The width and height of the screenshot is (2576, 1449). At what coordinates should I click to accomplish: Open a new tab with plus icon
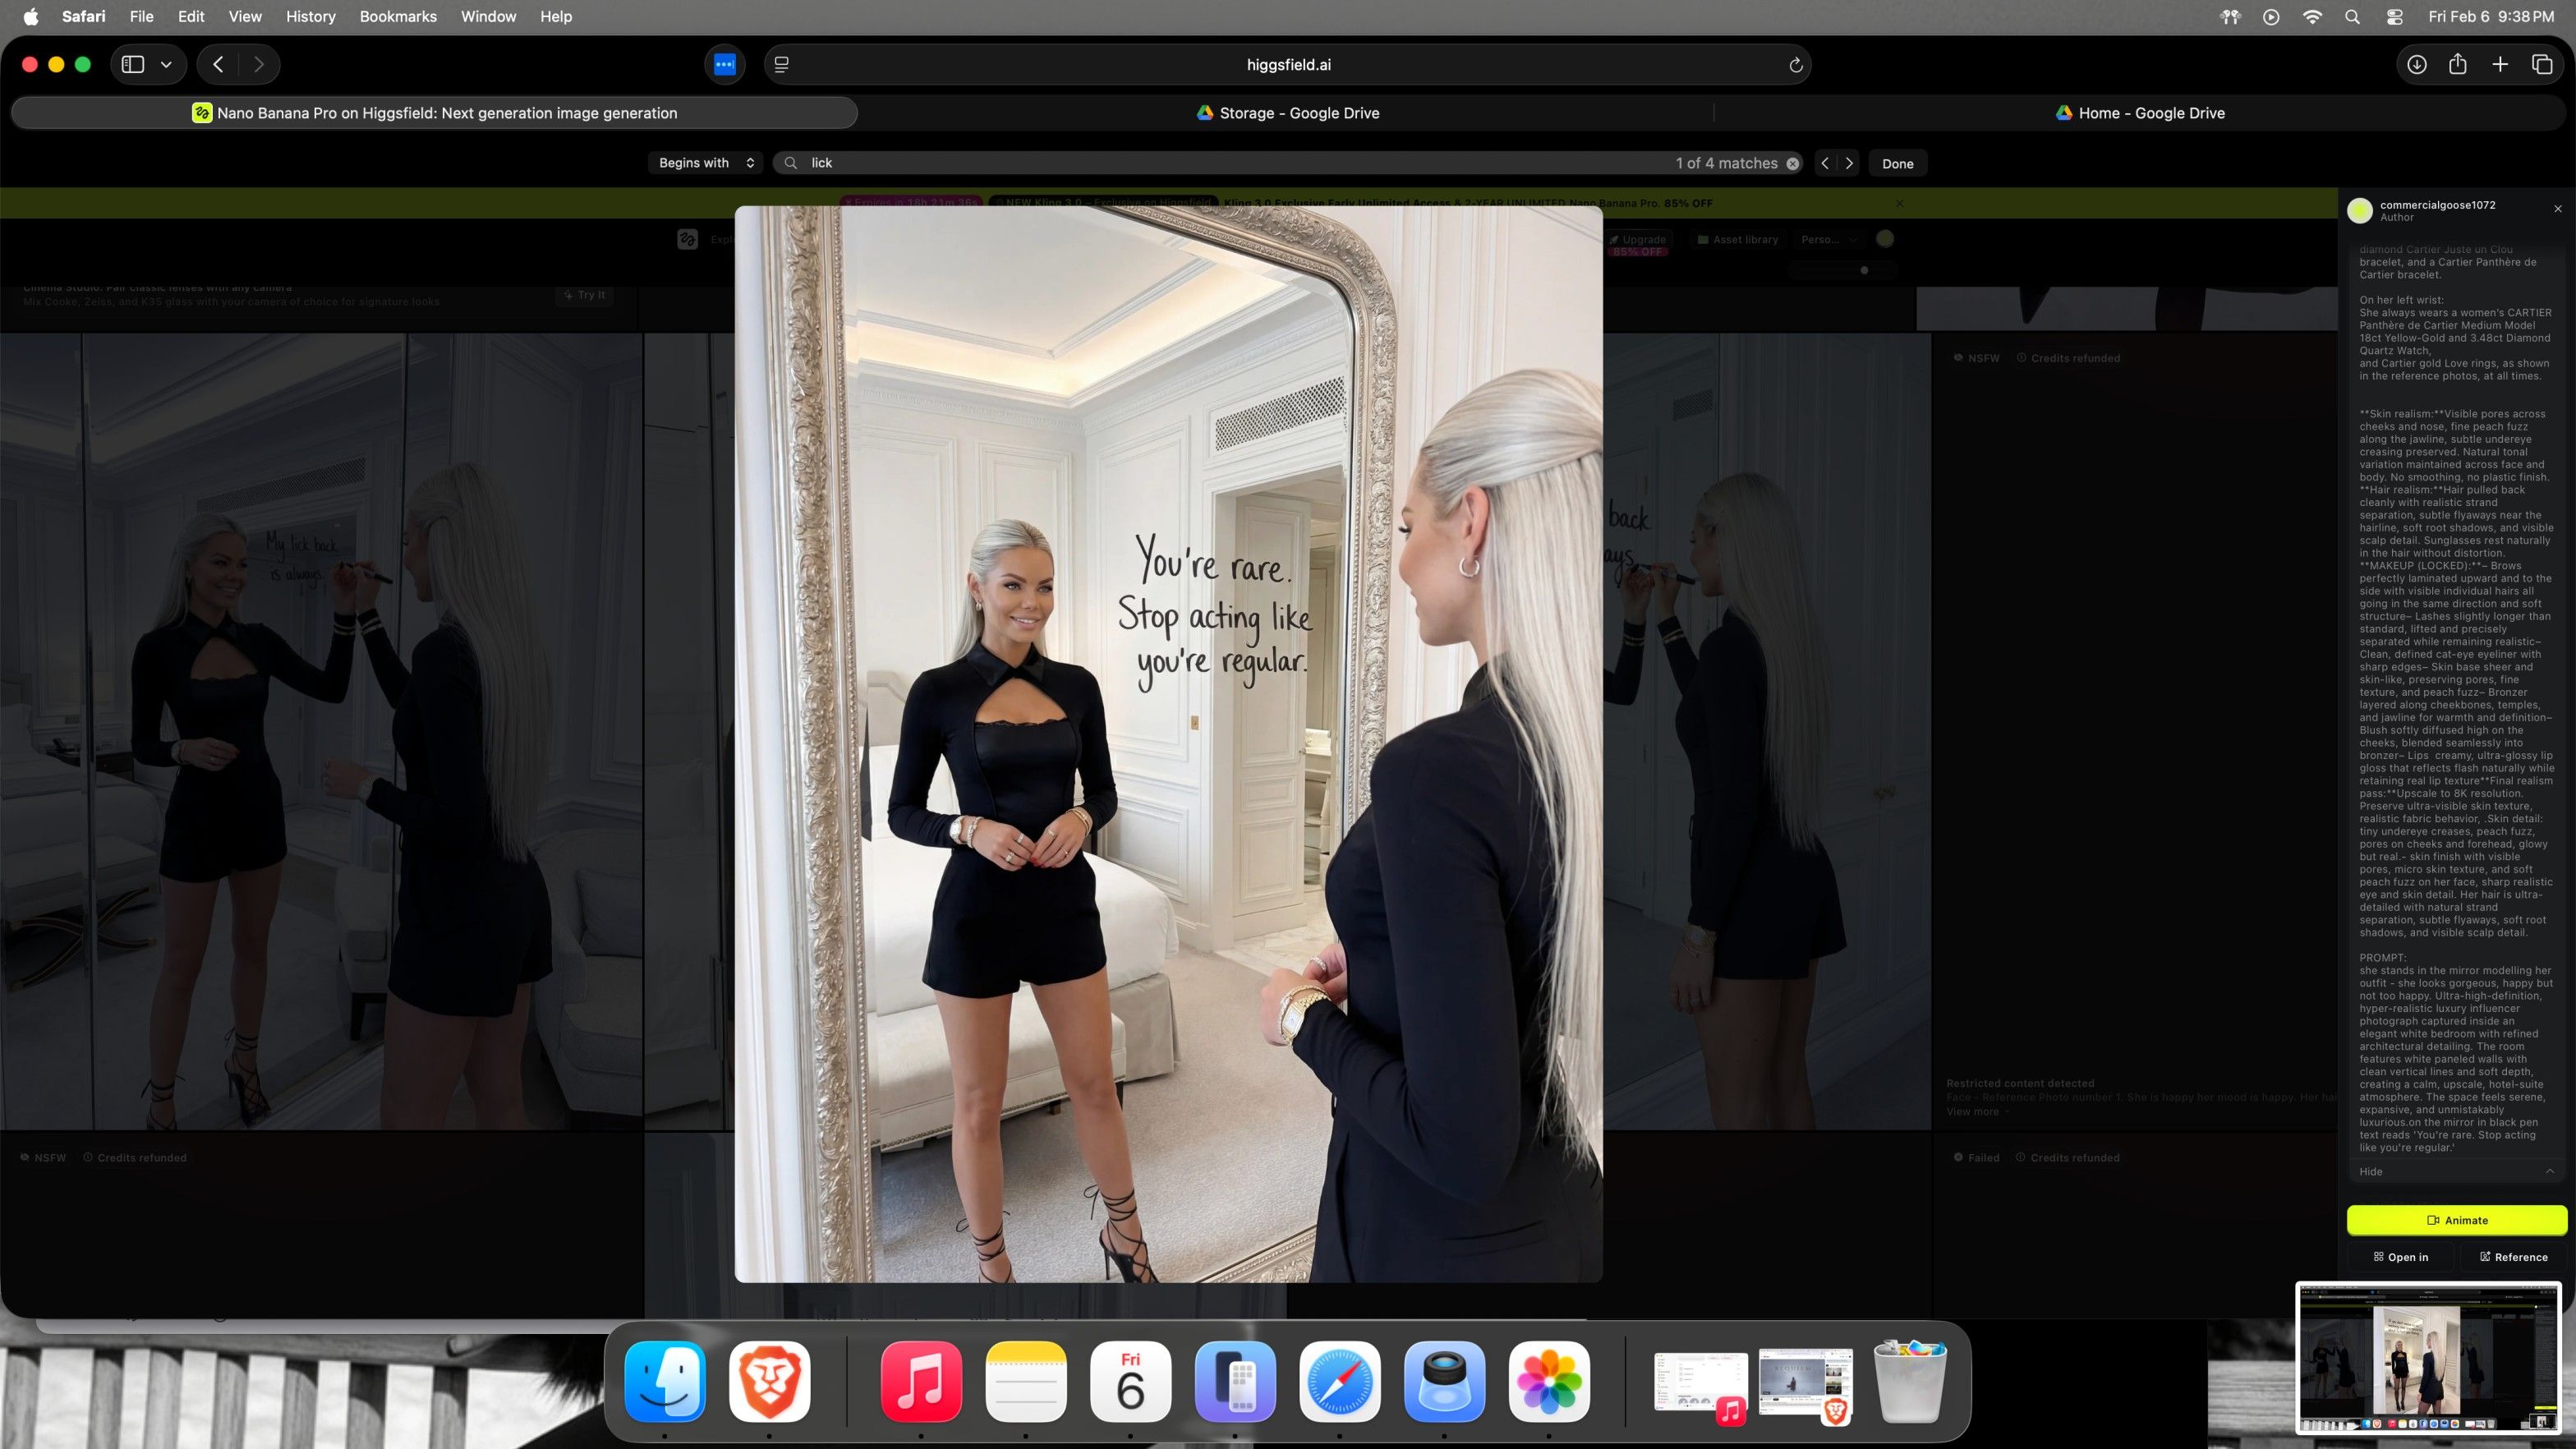(2500, 65)
